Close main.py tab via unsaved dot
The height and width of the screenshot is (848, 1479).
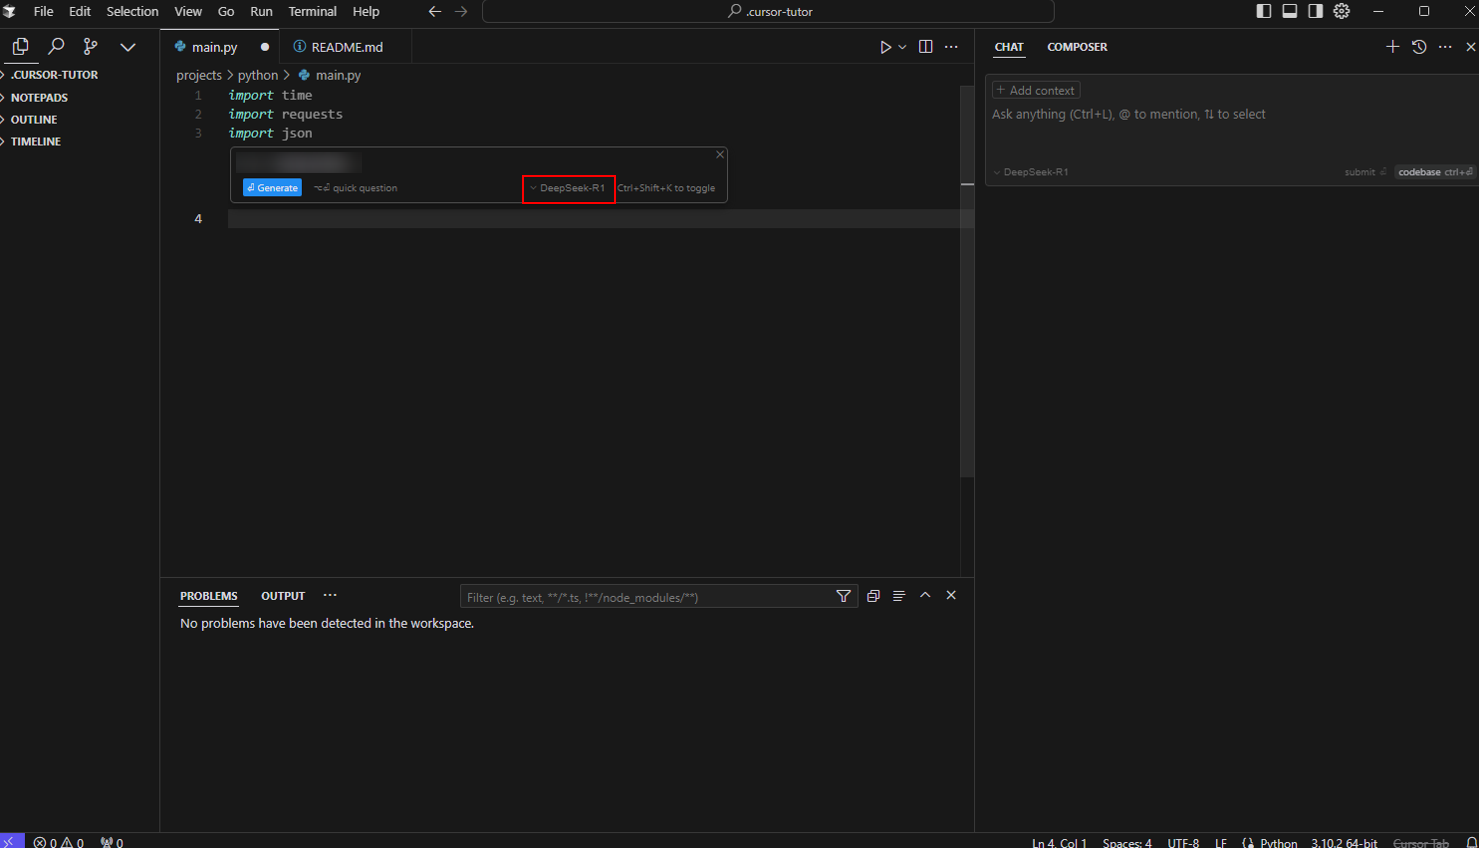[265, 47]
